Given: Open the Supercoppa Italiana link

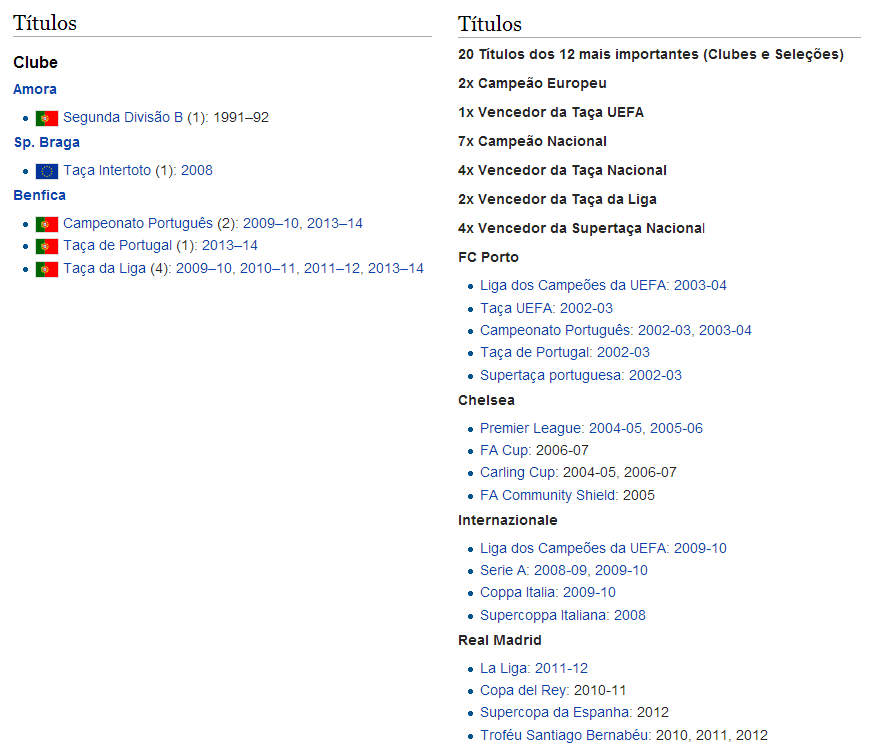Looking at the screenshot, I should 543,615.
